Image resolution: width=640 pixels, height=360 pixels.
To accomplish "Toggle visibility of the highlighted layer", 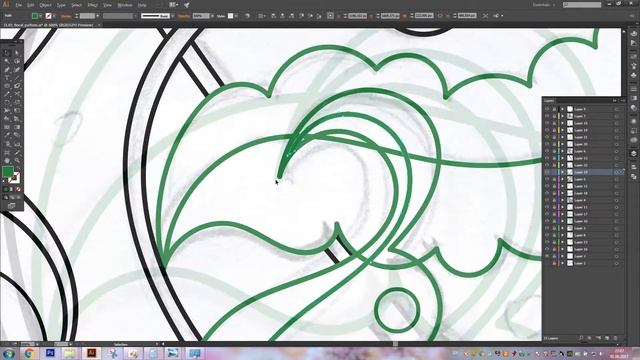I will coord(547,172).
